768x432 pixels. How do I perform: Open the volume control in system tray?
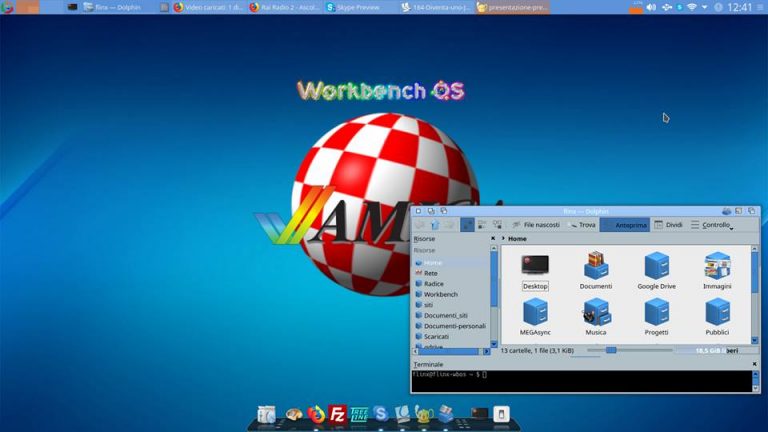(x=651, y=7)
